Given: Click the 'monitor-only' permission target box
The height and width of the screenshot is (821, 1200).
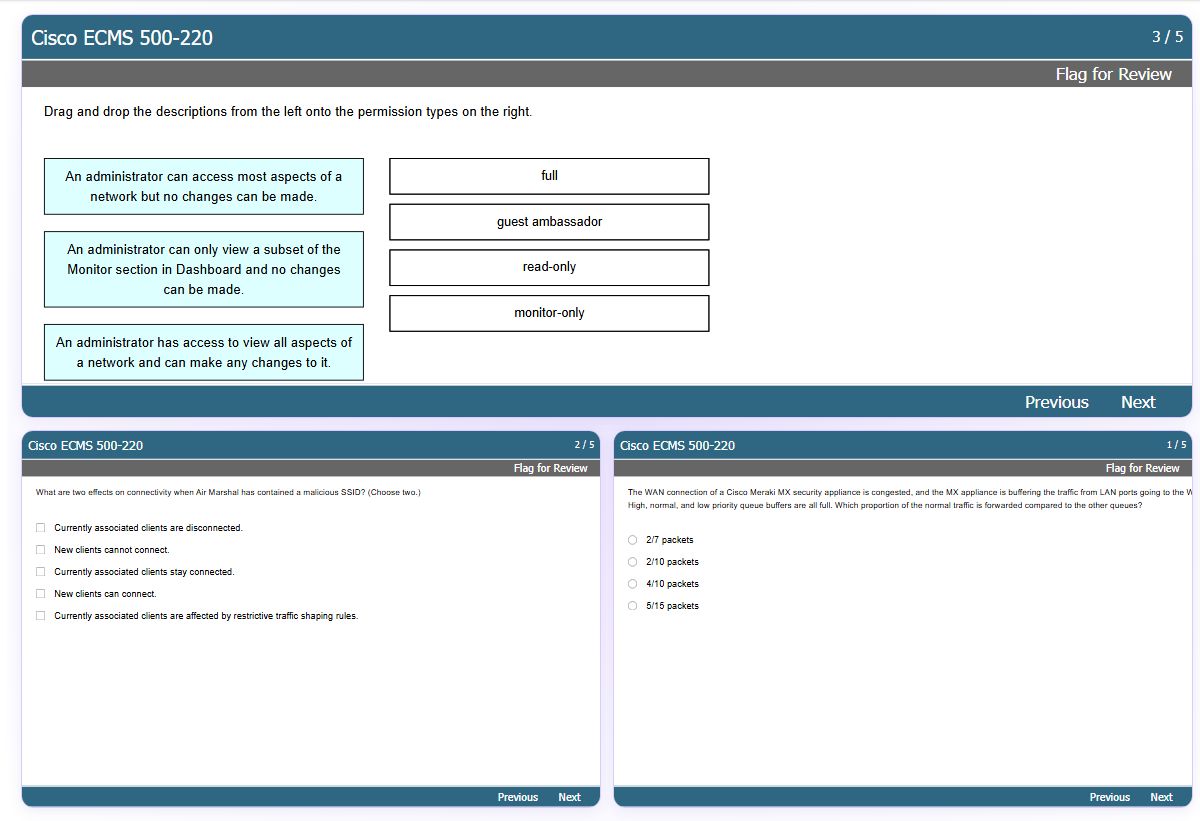Looking at the screenshot, I should pos(549,313).
